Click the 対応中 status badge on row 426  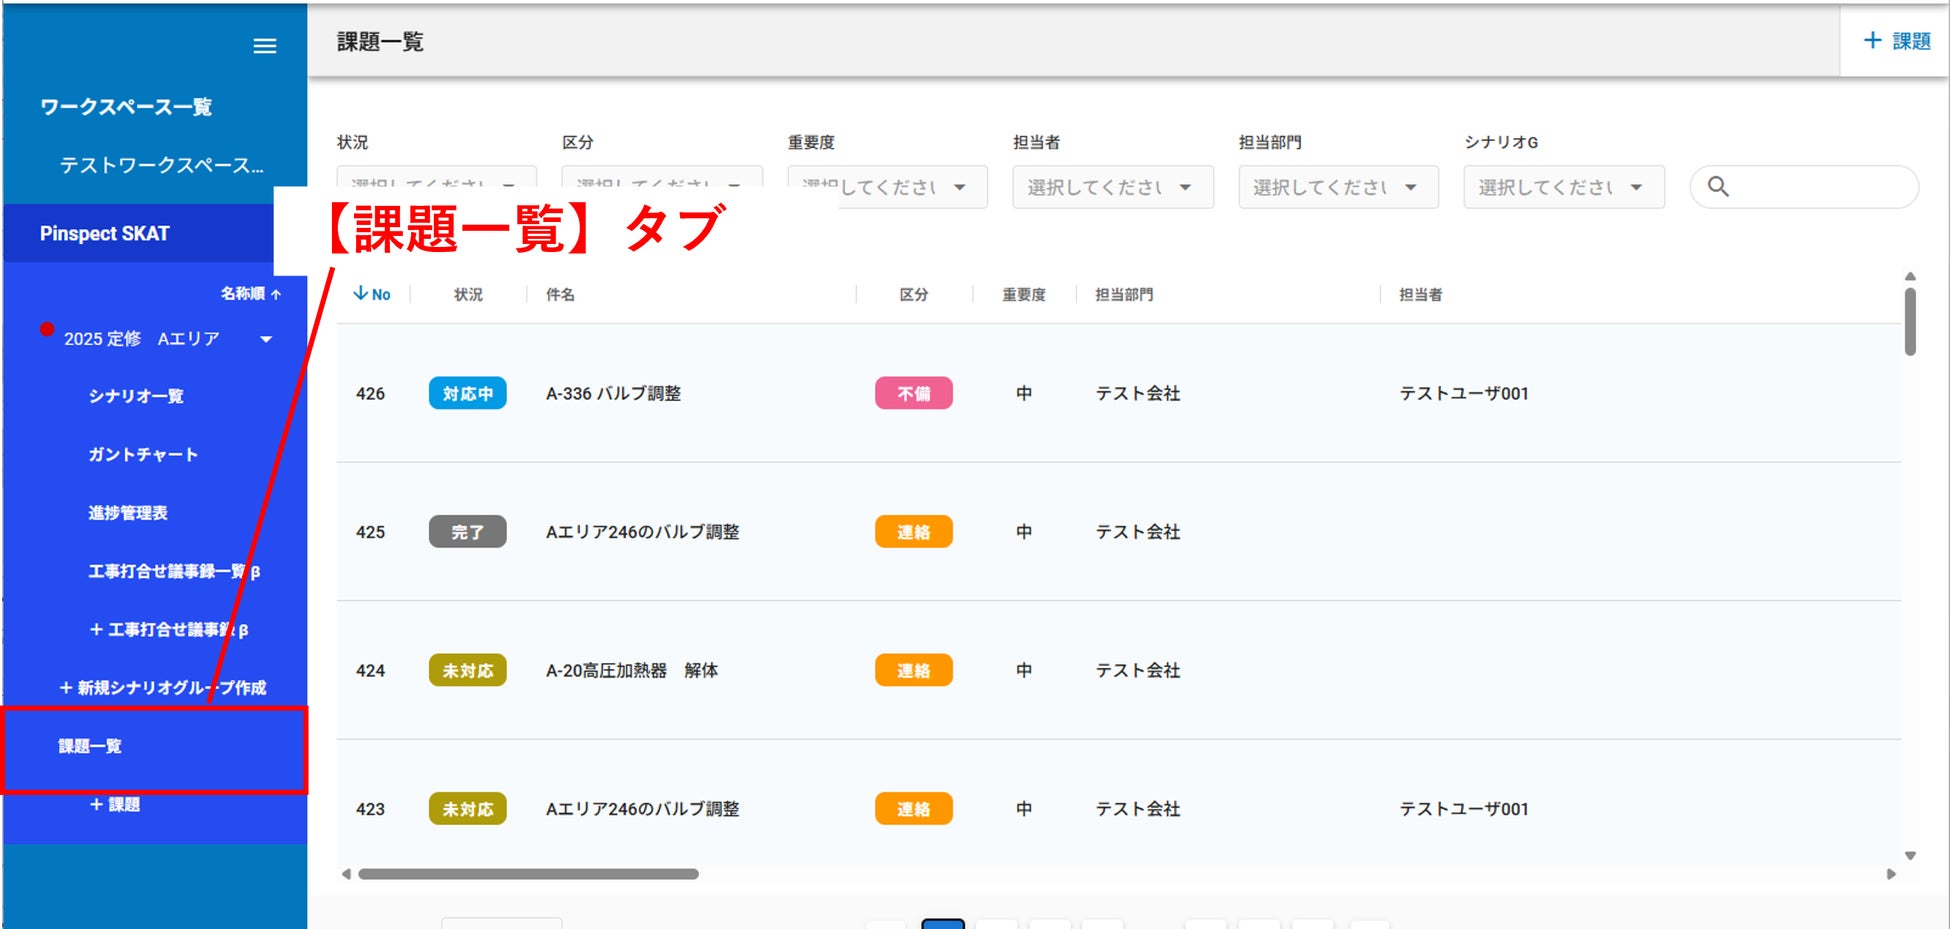tap(468, 393)
